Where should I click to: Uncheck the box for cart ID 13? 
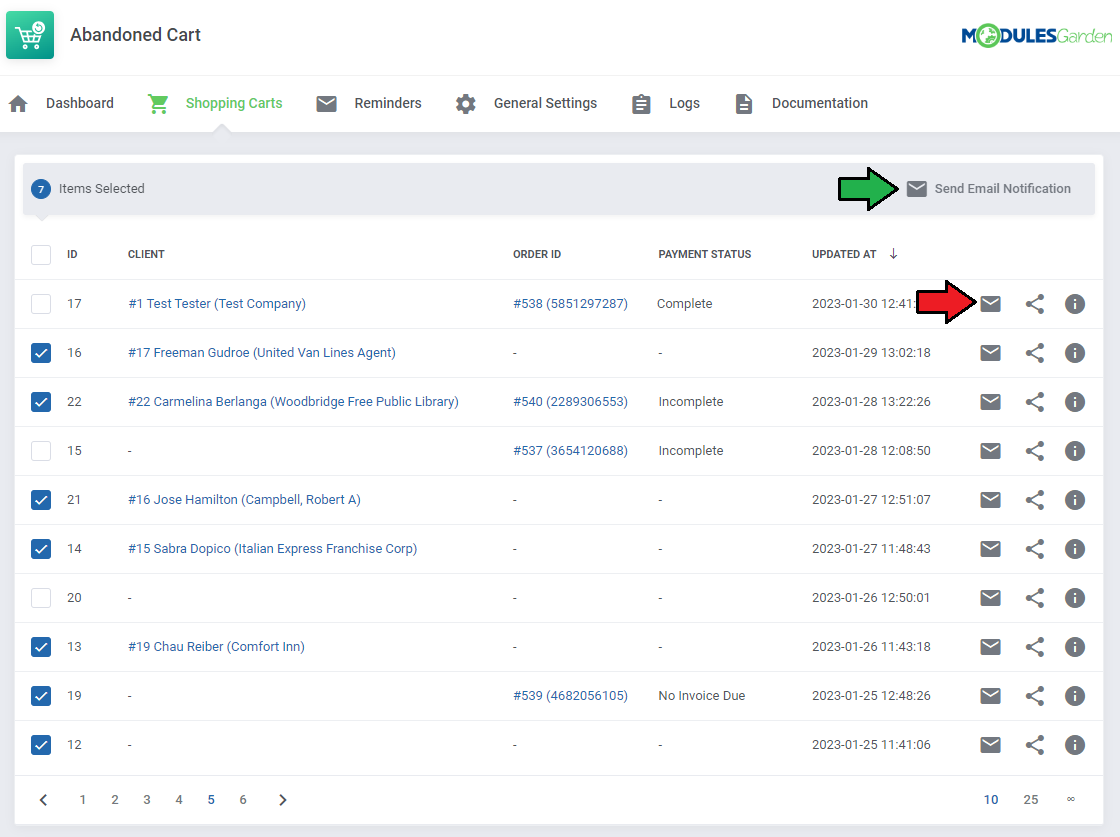tap(41, 647)
